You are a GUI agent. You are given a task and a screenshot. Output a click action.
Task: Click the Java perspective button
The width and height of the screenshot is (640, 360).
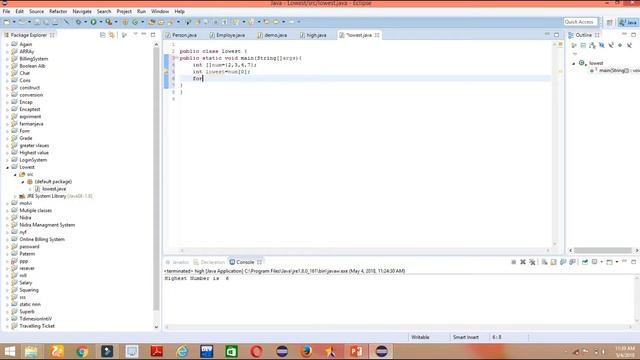click(x=628, y=22)
